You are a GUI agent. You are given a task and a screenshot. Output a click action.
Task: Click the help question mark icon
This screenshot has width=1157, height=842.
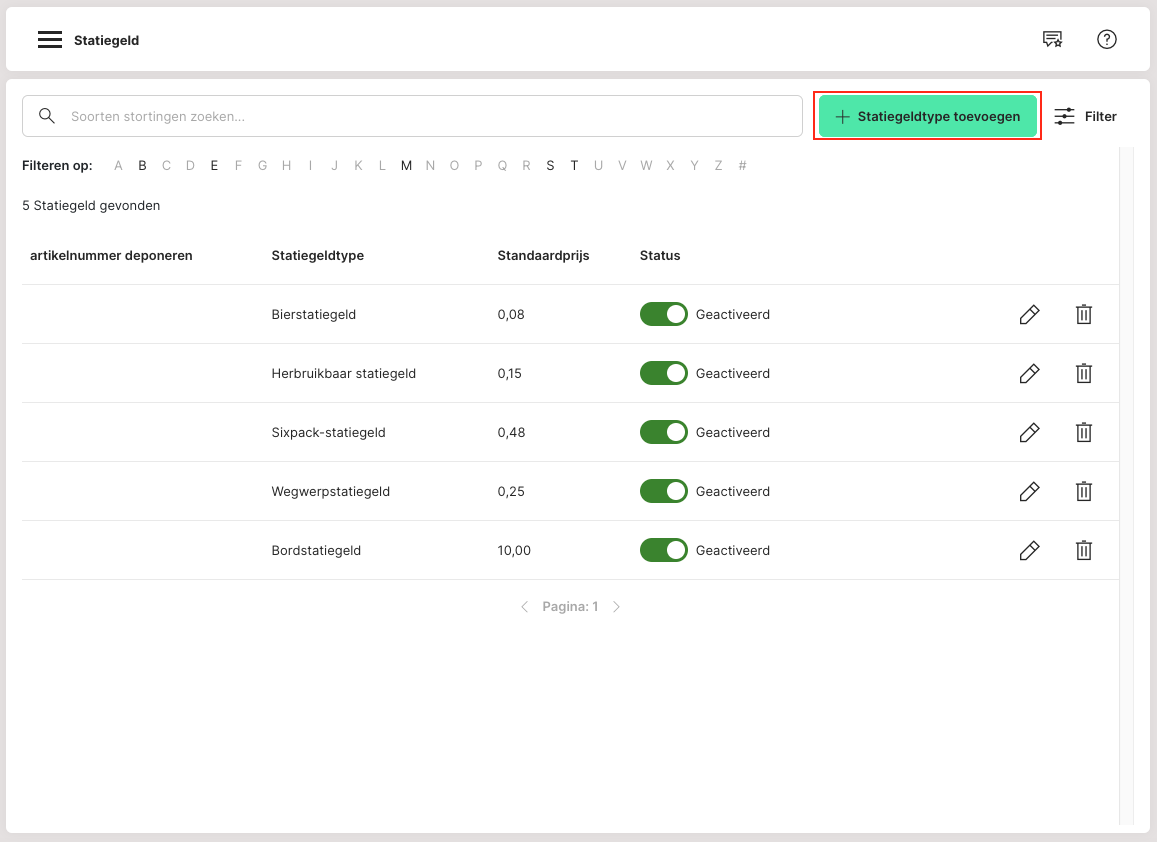click(1106, 40)
